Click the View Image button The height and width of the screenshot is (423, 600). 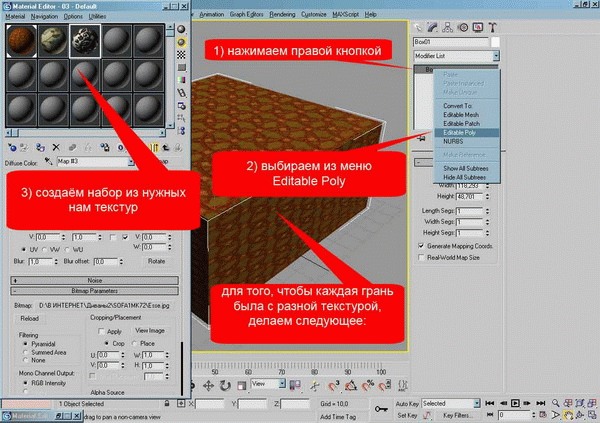tap(150, 329)
